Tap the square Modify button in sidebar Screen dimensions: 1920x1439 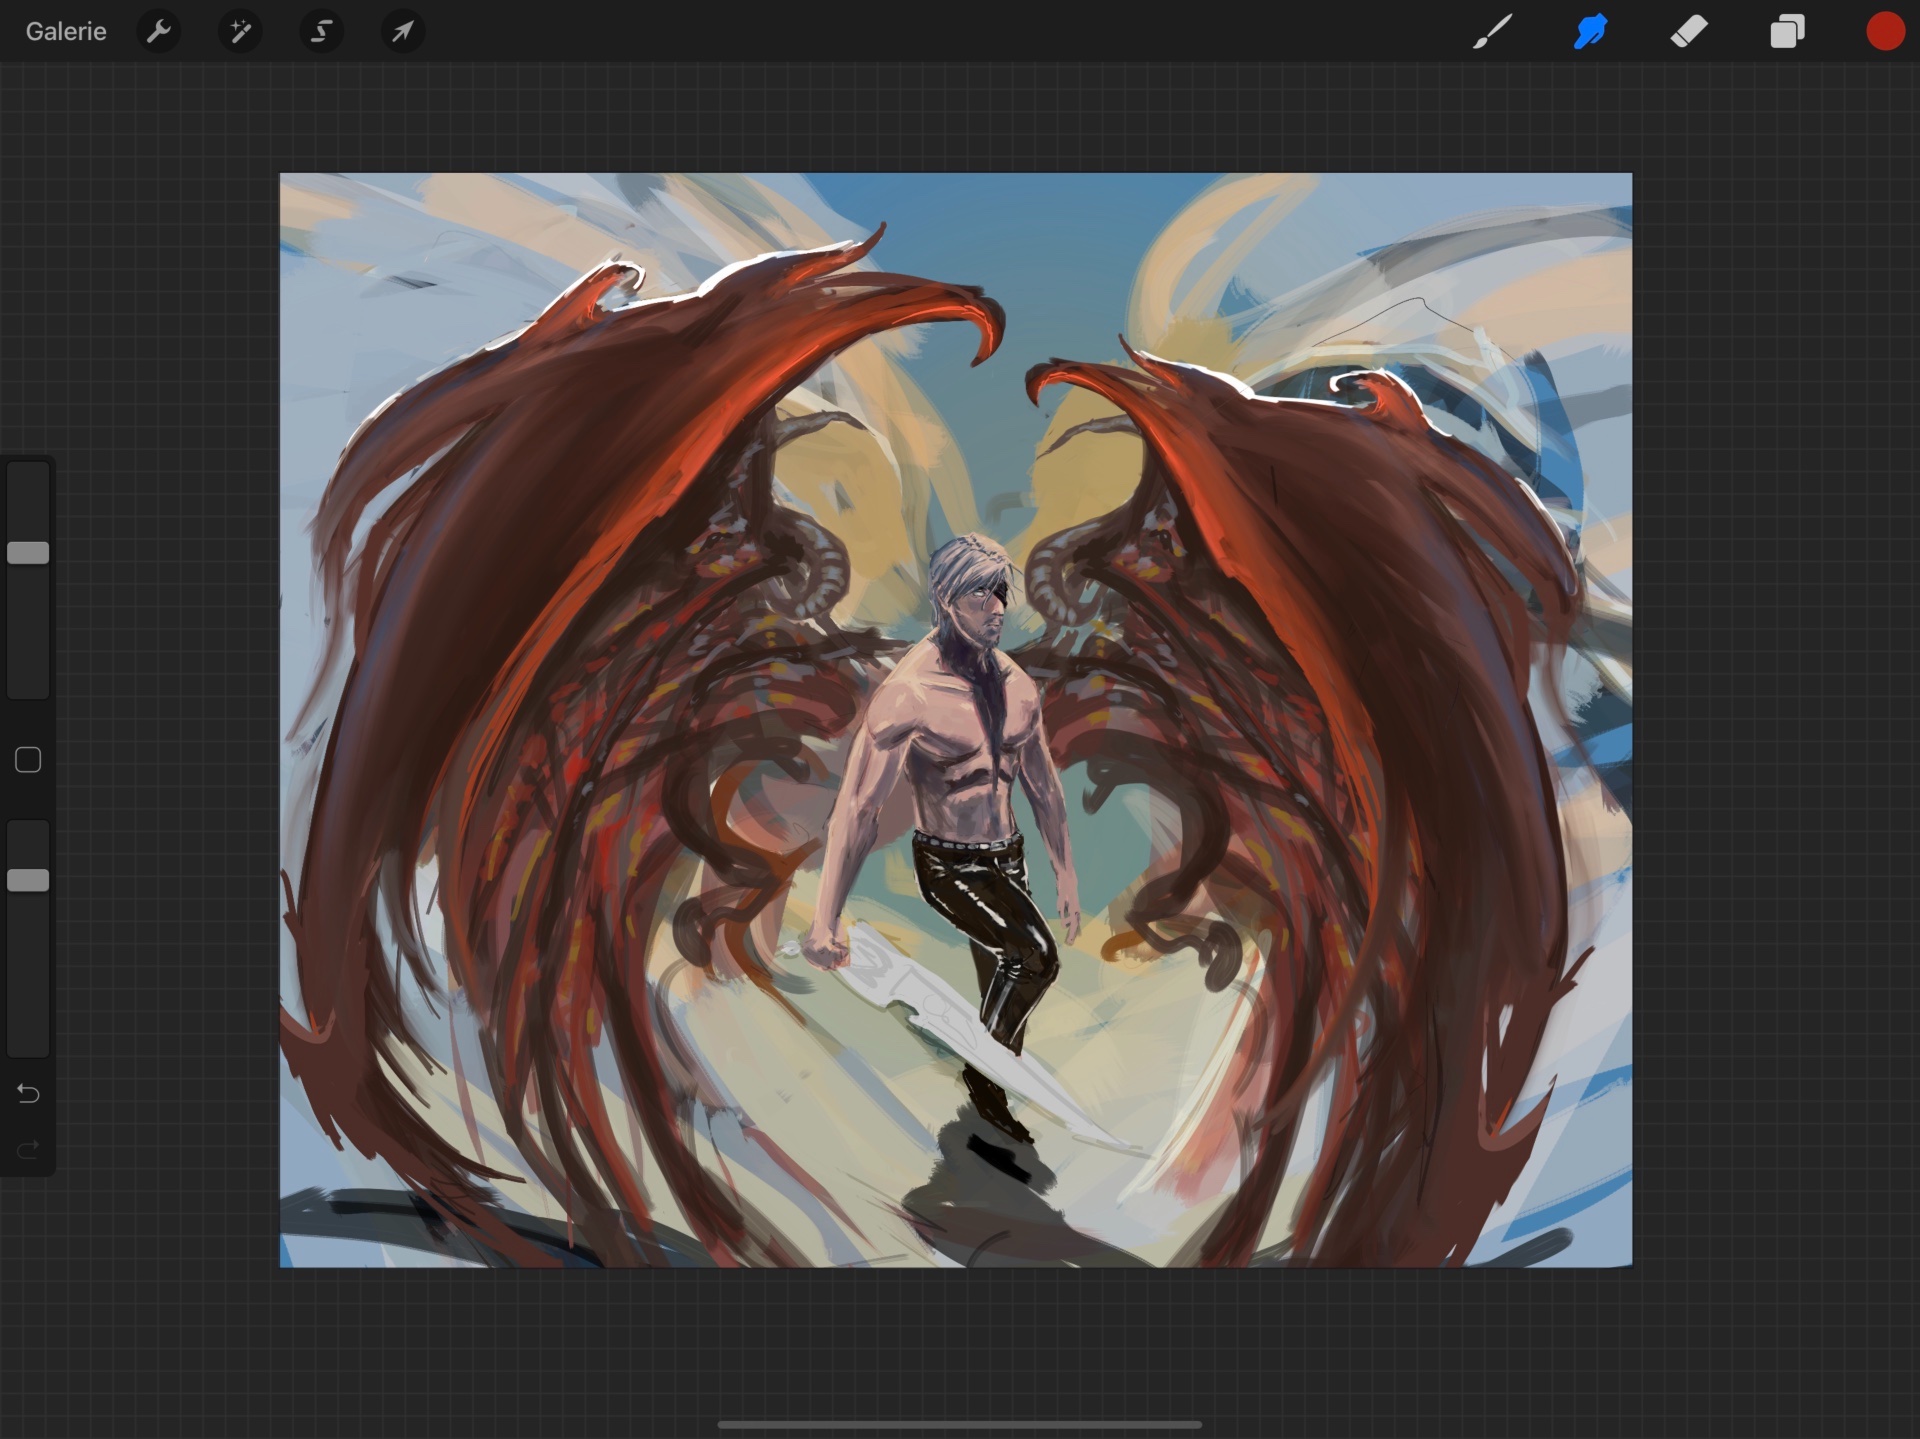28,760
